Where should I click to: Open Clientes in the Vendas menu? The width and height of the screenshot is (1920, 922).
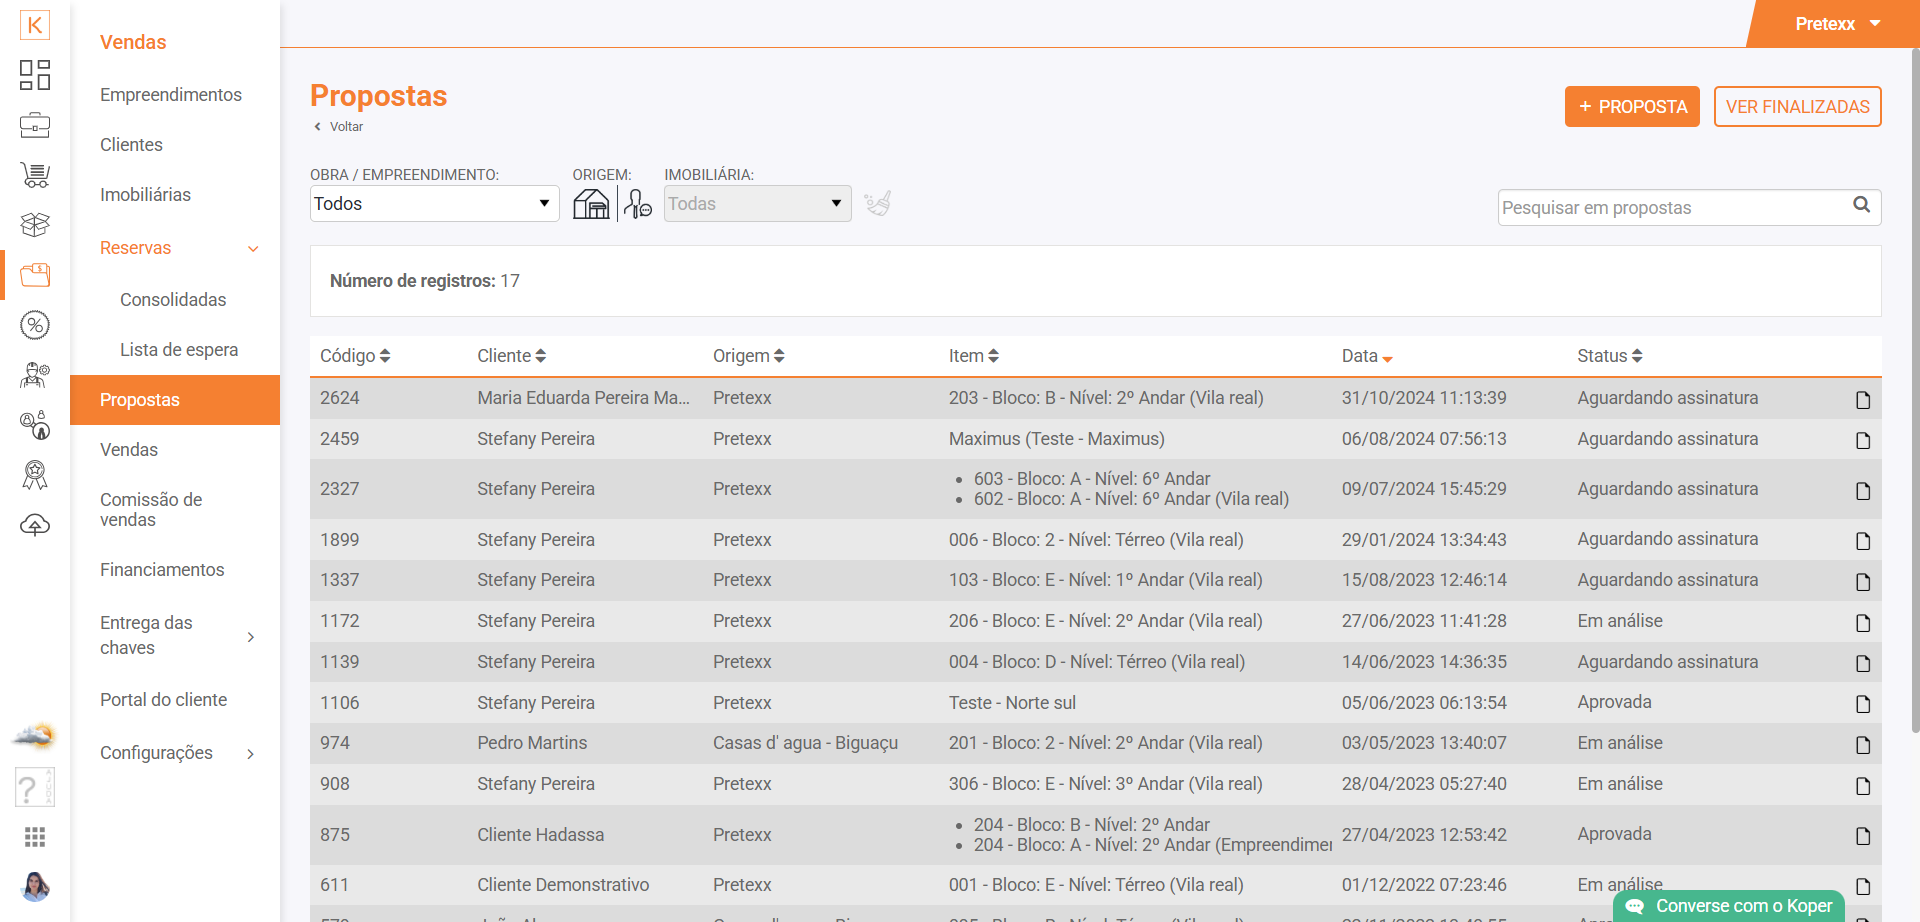pyautogui.click(x=131, y=145)
